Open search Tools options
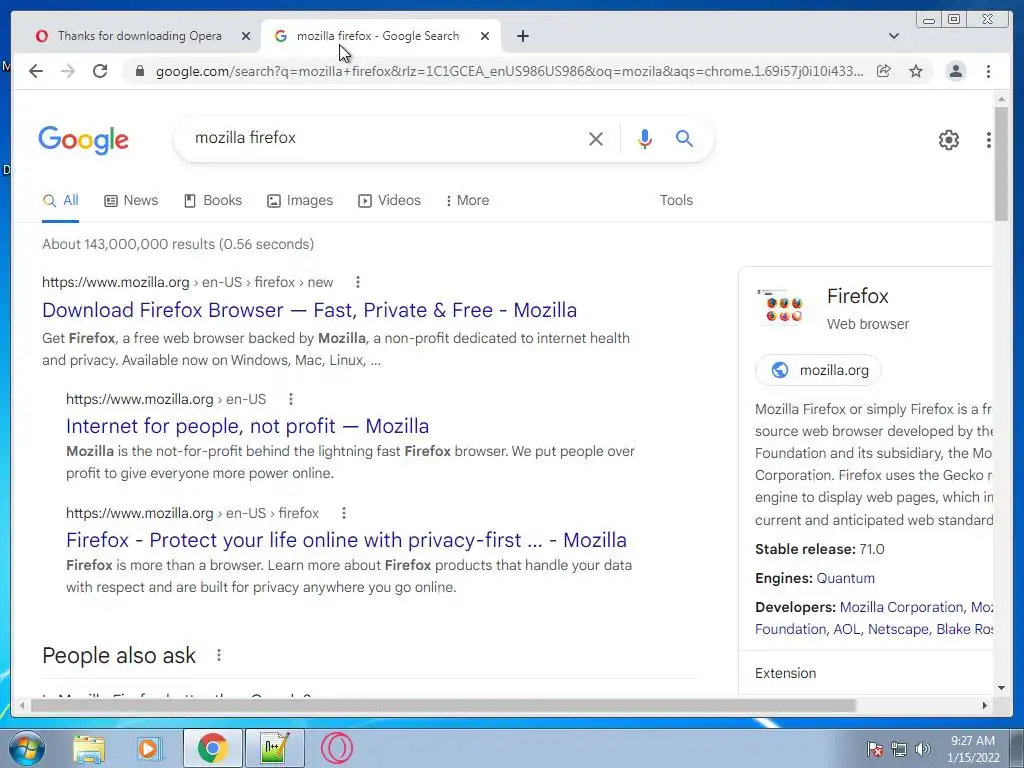Image resolution: width=1024 pixels, height=768 pixels. [x=676, y=200]
